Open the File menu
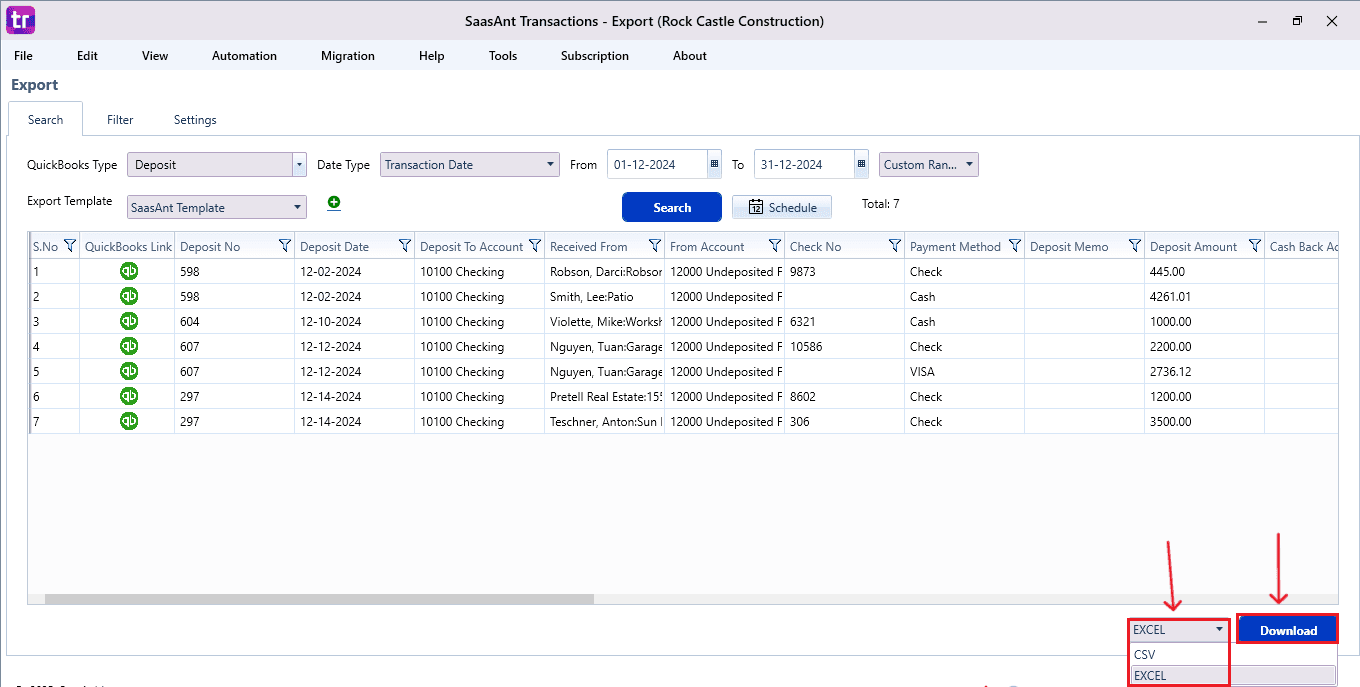Image resolution: width=1360 pixels, height=687 pixels. 24,56
